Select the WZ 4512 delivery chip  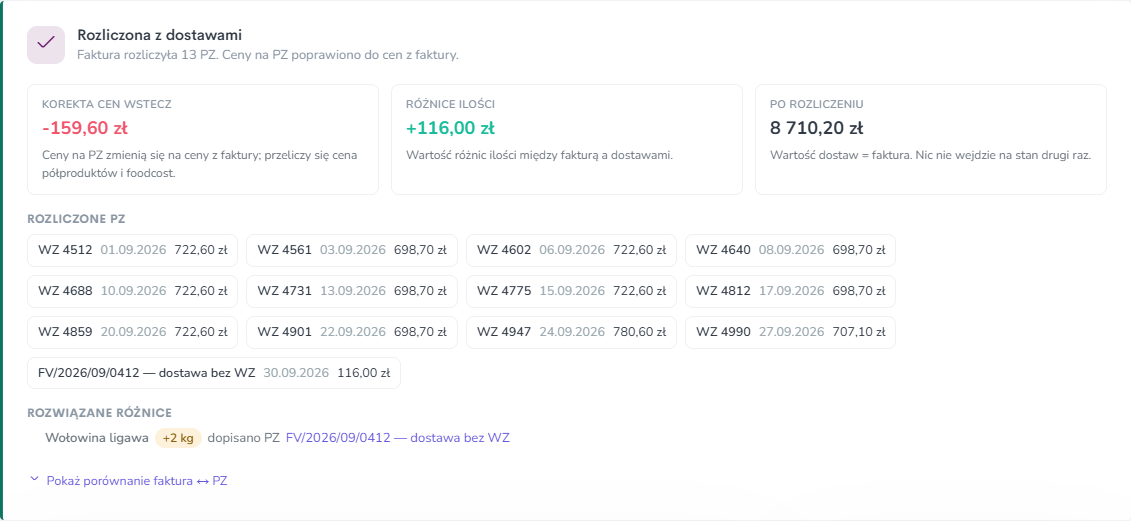click(133, 250)
